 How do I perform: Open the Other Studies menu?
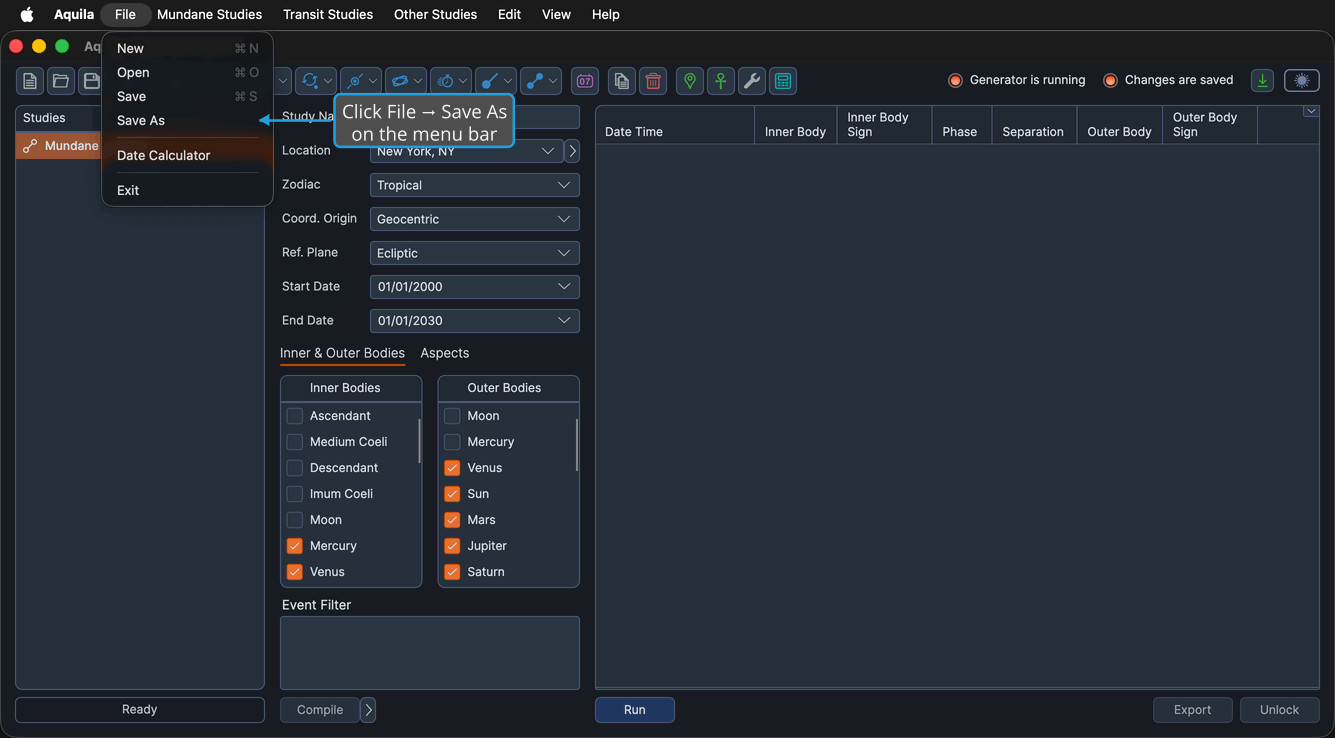pos(435,14)
